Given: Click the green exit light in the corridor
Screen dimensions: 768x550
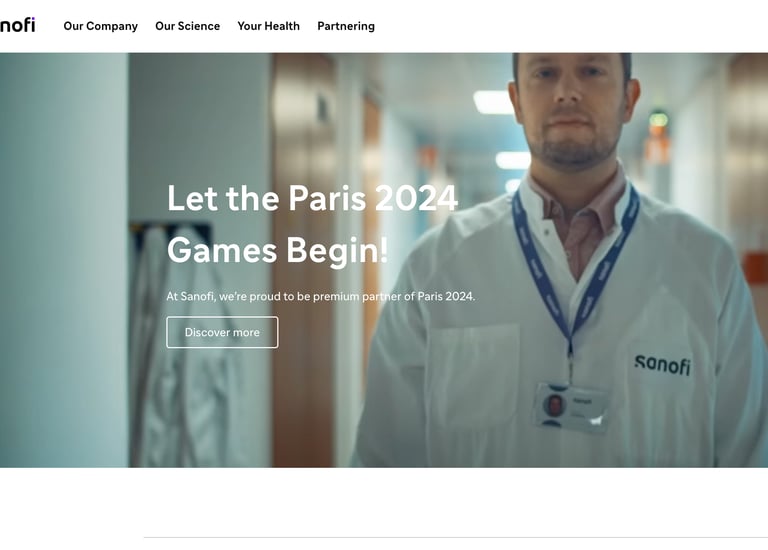Looking at the screenshot, I should tap(658, 119).
